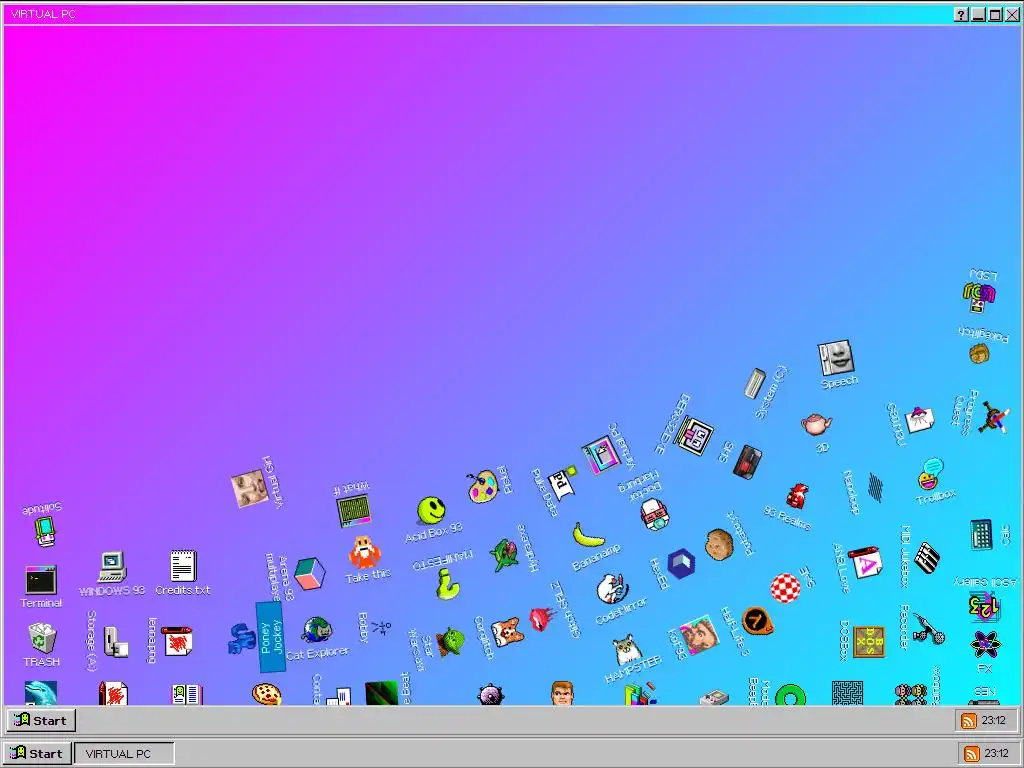
Task: Click the inner taskbar RSS feed icon
Action: 968,720
